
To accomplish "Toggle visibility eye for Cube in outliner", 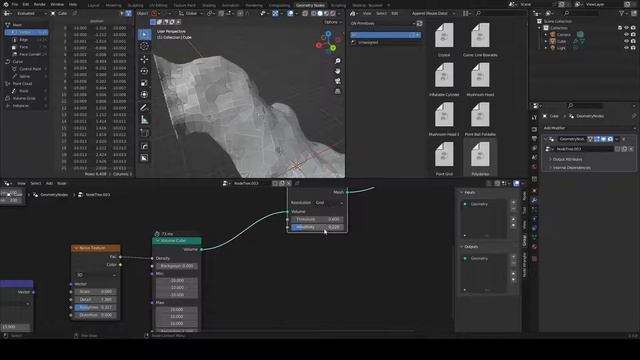I will coord(627,41).
